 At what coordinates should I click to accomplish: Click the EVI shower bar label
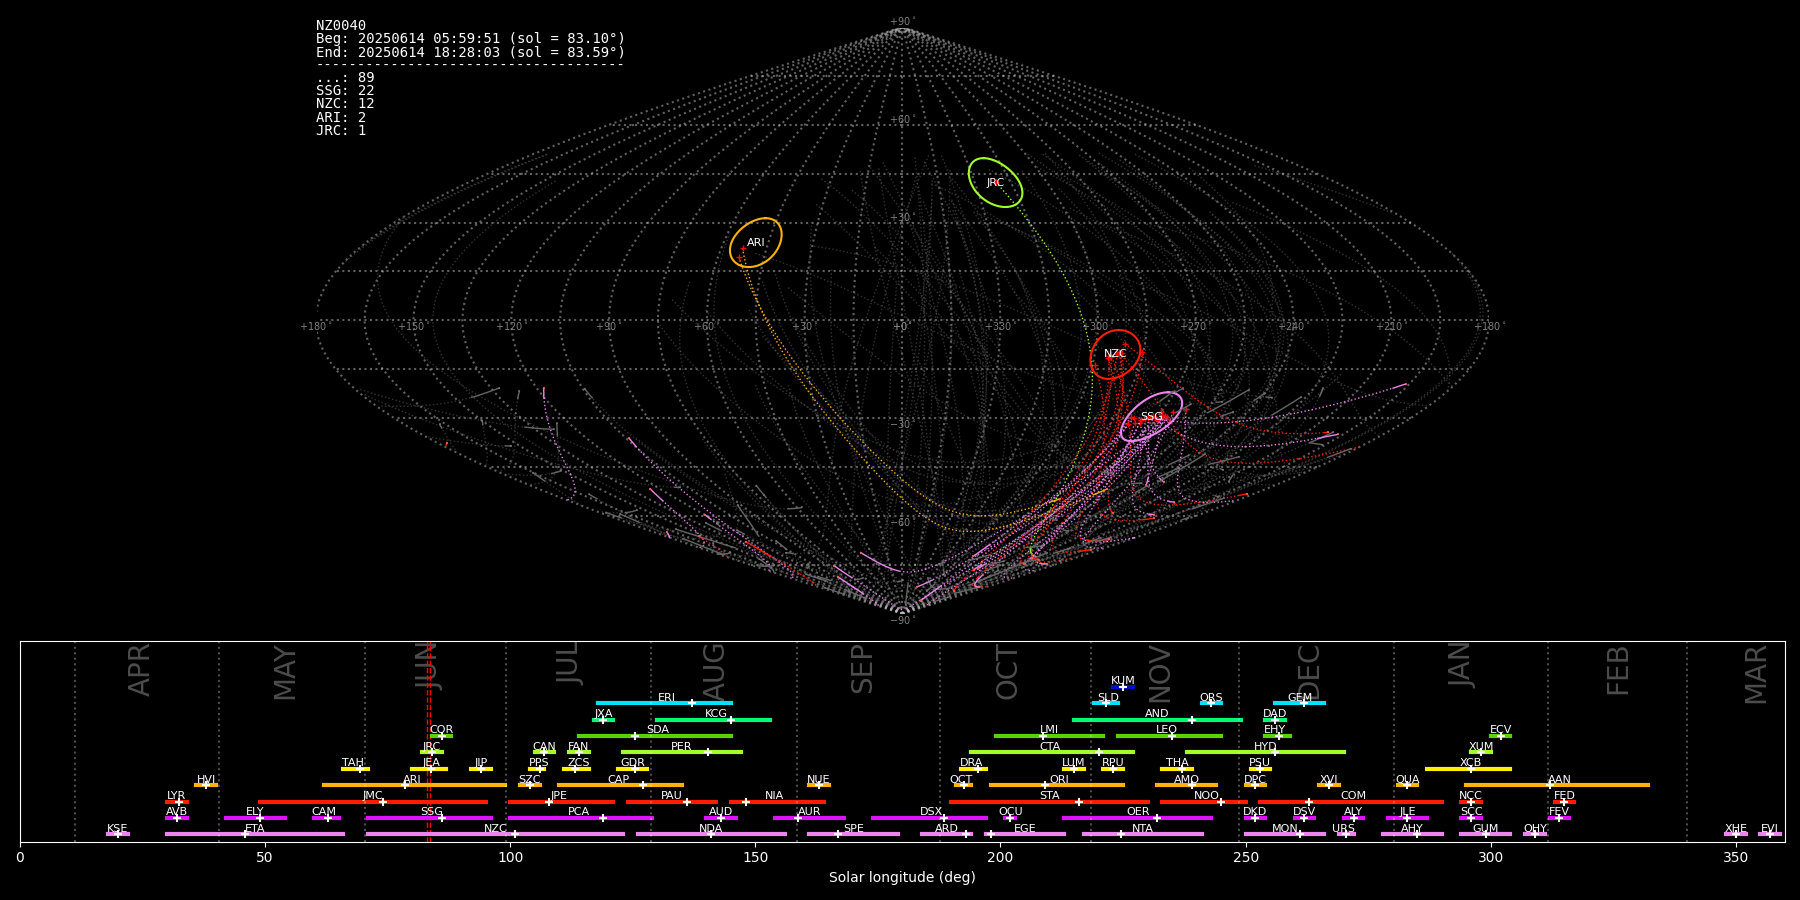tap(1769, 829)
